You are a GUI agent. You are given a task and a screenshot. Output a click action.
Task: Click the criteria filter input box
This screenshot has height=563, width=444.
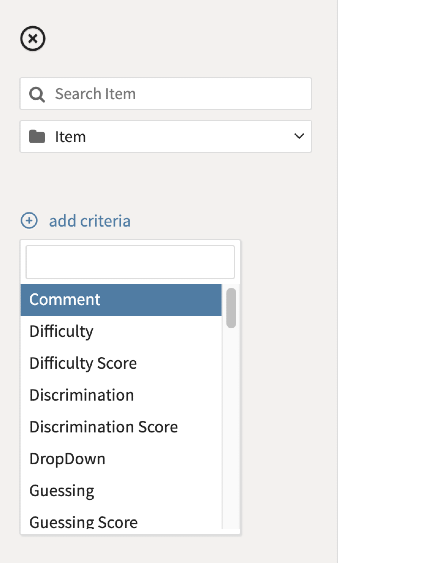[130, 262]
